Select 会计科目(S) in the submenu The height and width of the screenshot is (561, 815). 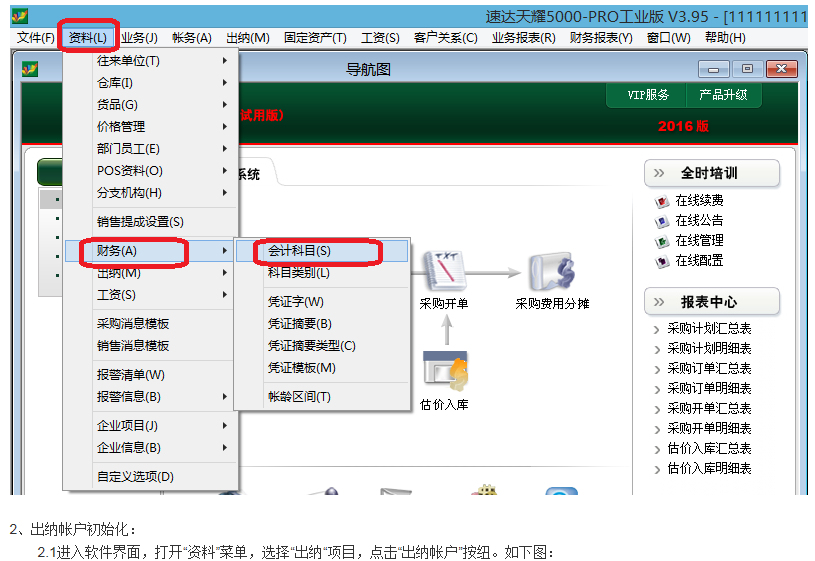coord(322,251)
